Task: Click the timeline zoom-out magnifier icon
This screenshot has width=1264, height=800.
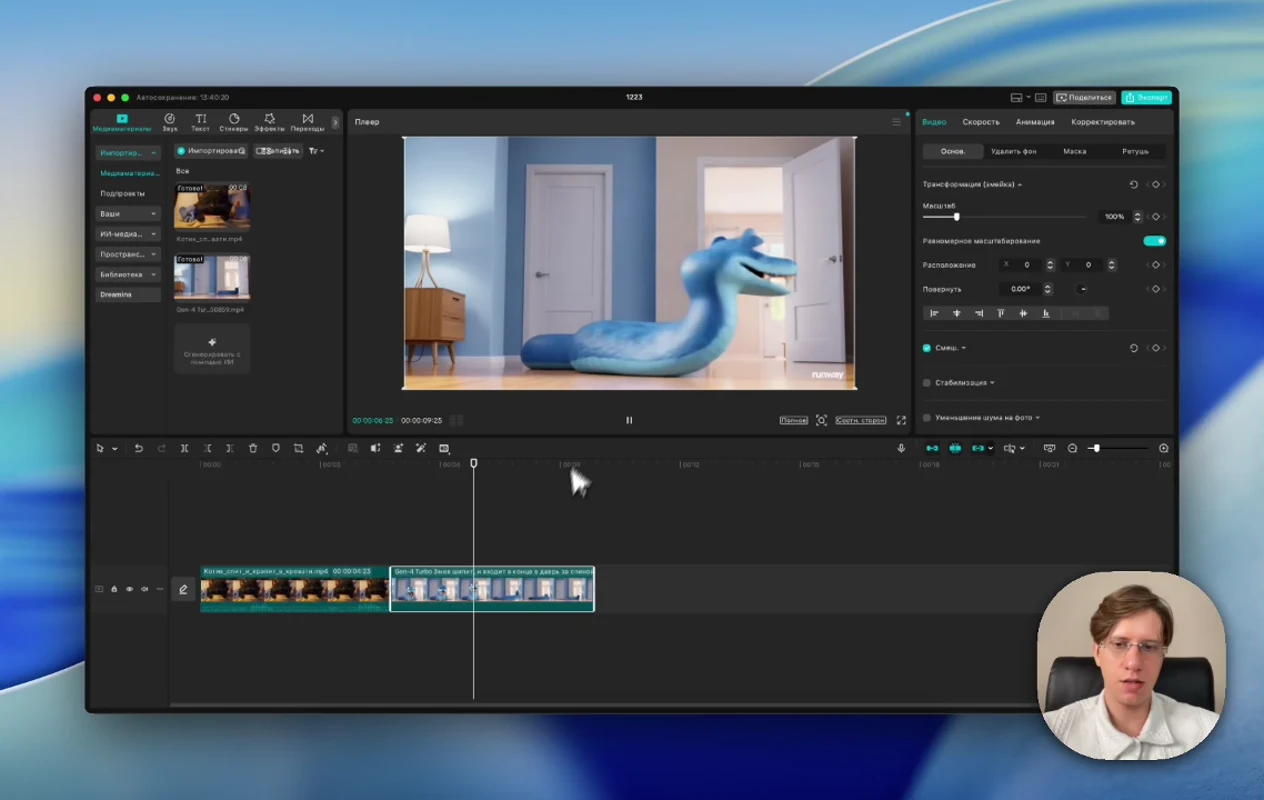Action: pos(1073,448)
